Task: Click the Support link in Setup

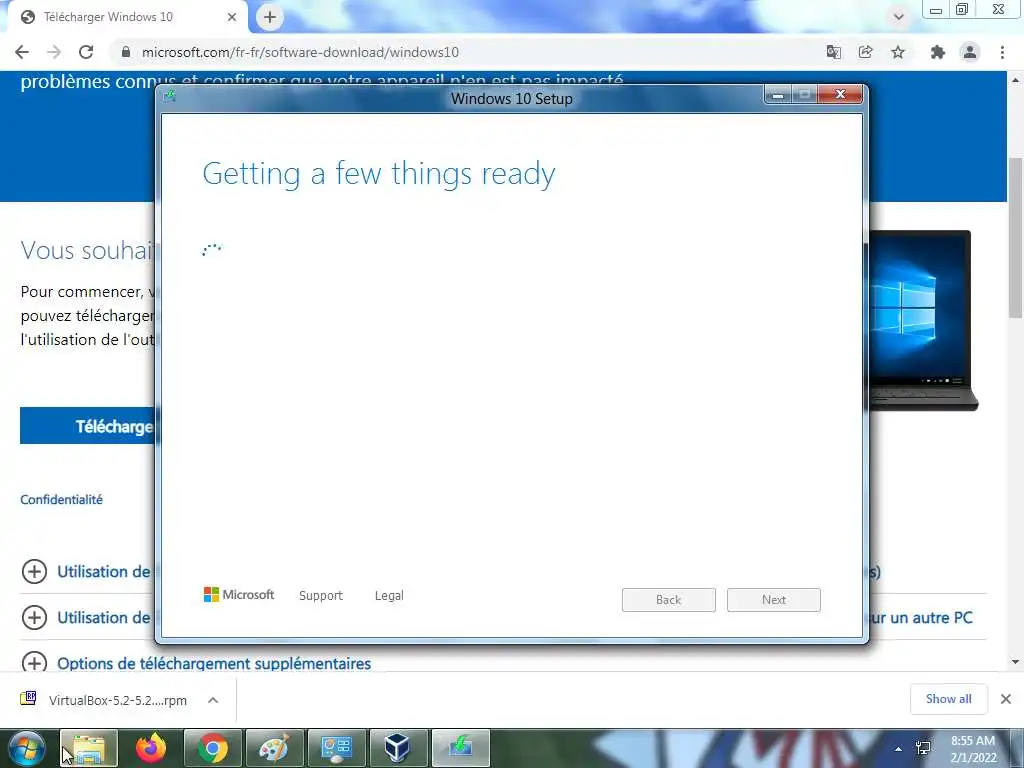Action: (x=321, y=596)
